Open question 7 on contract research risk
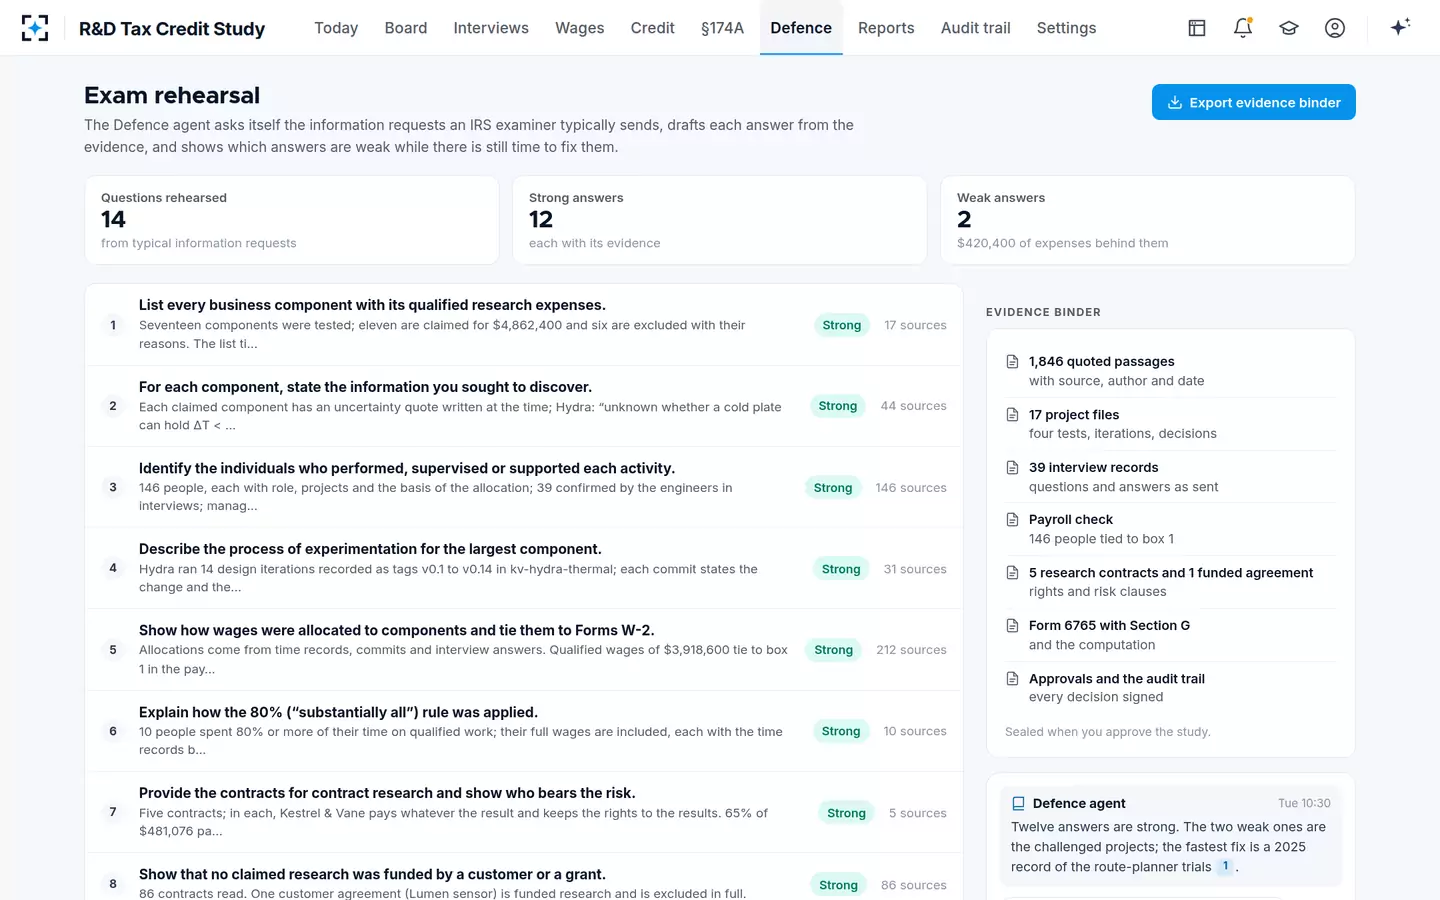 524,812
